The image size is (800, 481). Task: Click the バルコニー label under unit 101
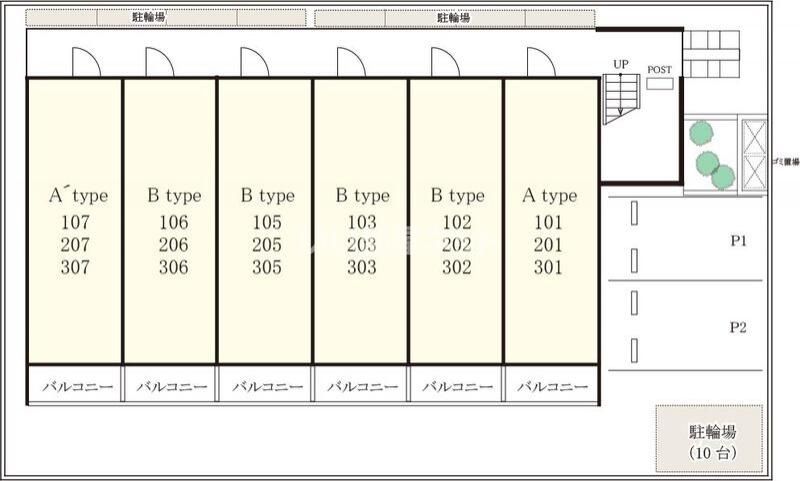click(553, 387)
